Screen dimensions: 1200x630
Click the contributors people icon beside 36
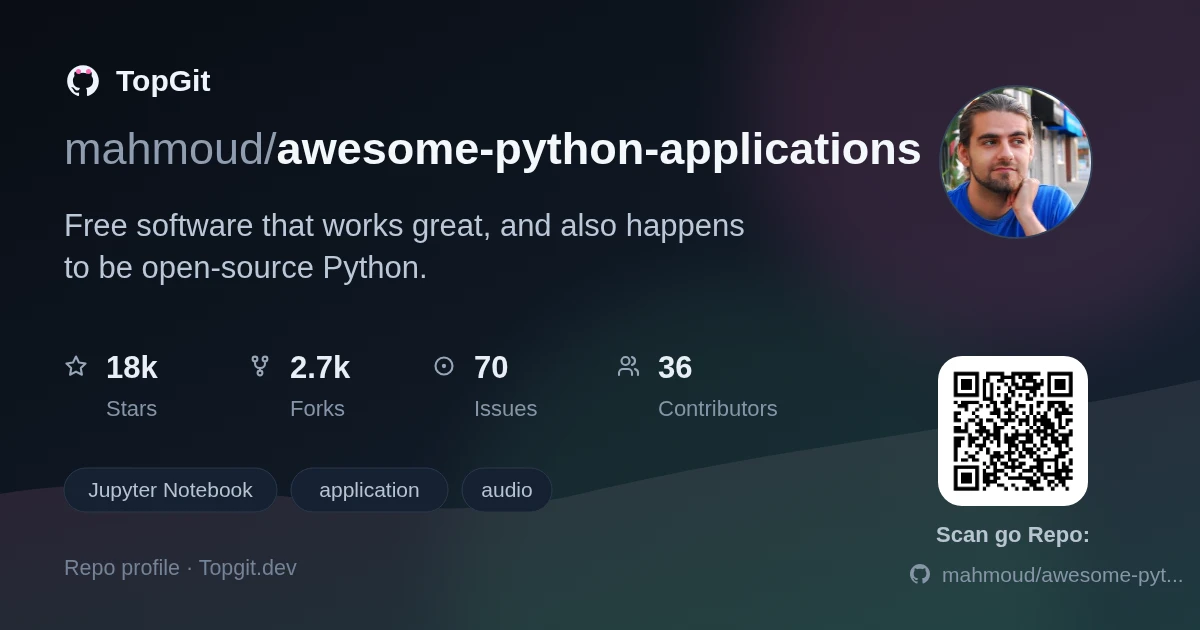[628, 366]
